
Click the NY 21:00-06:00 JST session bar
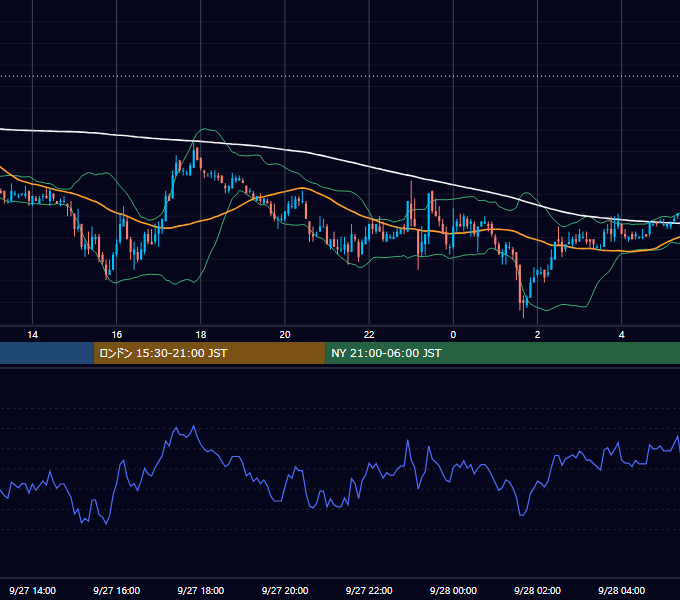point(503,353)
